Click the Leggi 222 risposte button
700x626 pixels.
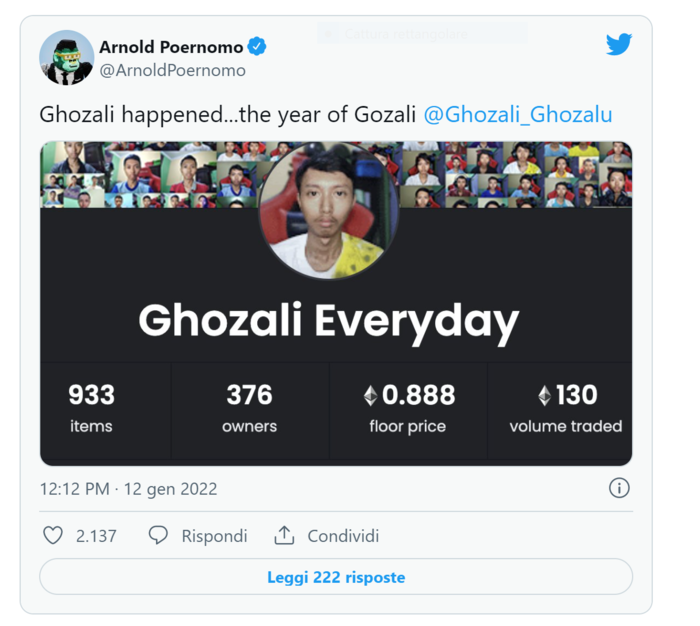(x=336, y=577)
